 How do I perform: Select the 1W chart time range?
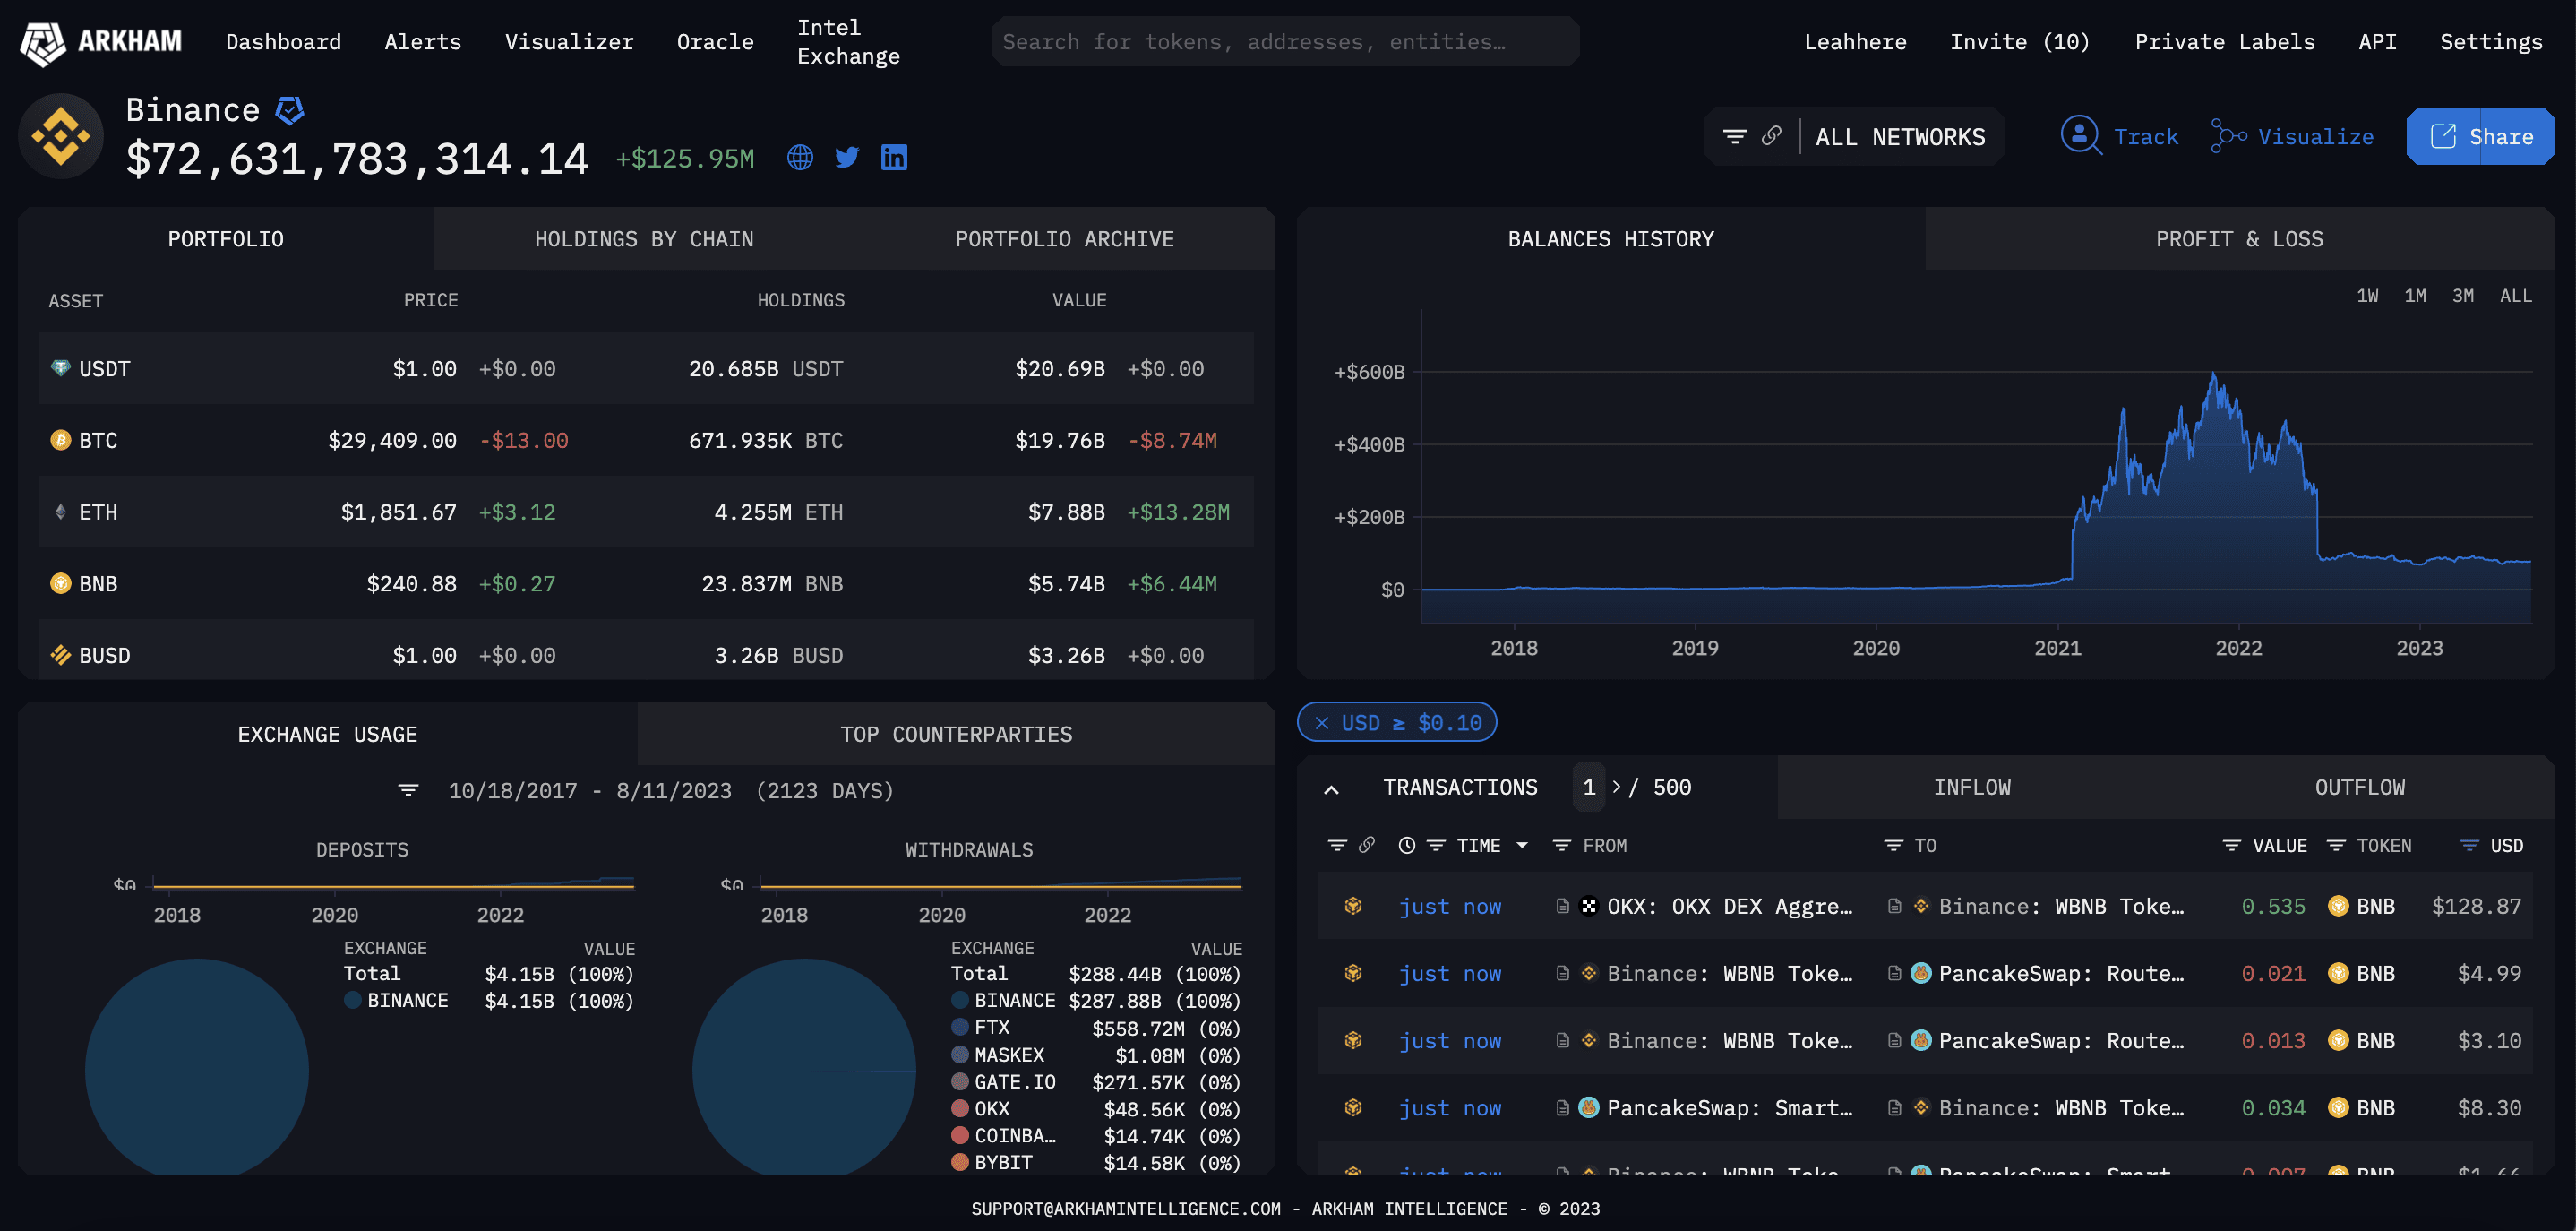click(x=2367, y=296)
